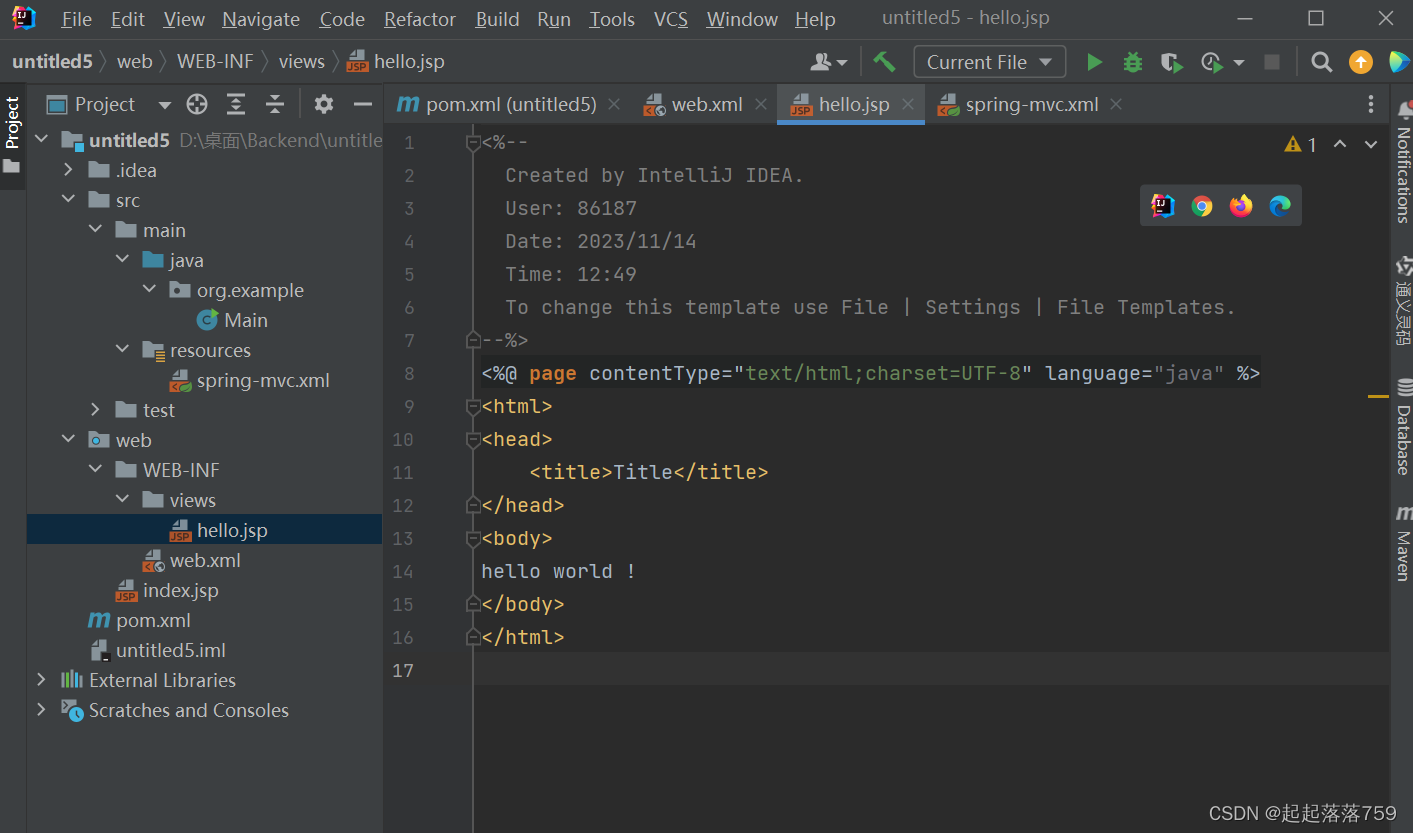Collapse the WEB-INF folder
1413x833 pixels.
click(95, 470)
